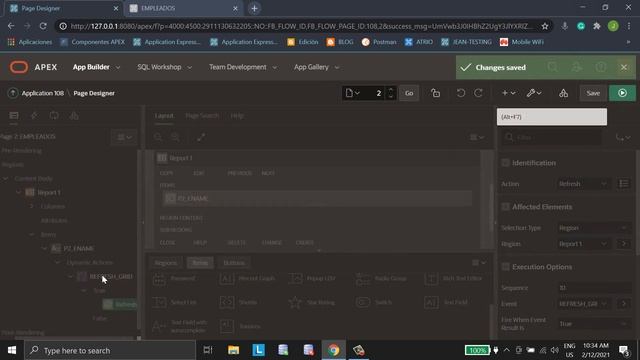Pick the Radio Group item from gallery

click(381, 279)
